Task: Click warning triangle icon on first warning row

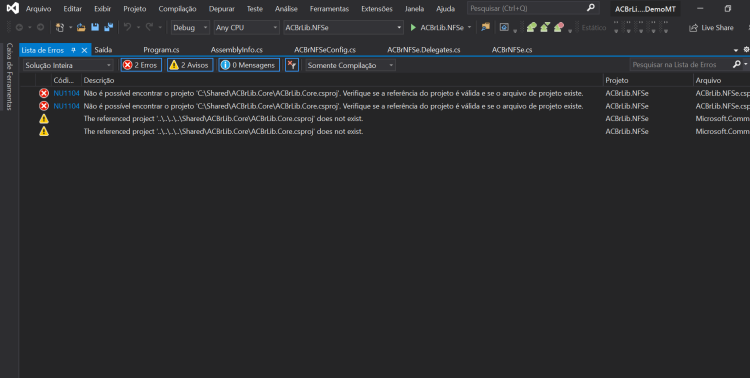Action: [44, 119]
